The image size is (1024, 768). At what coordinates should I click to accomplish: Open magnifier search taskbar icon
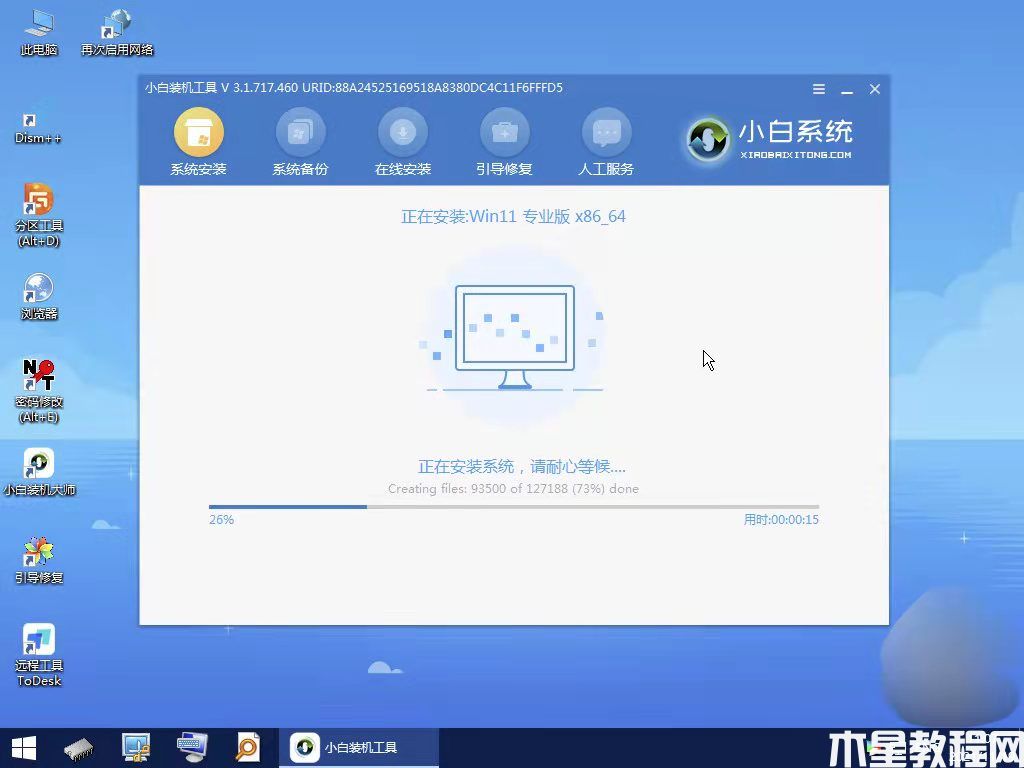click(248, 748)
